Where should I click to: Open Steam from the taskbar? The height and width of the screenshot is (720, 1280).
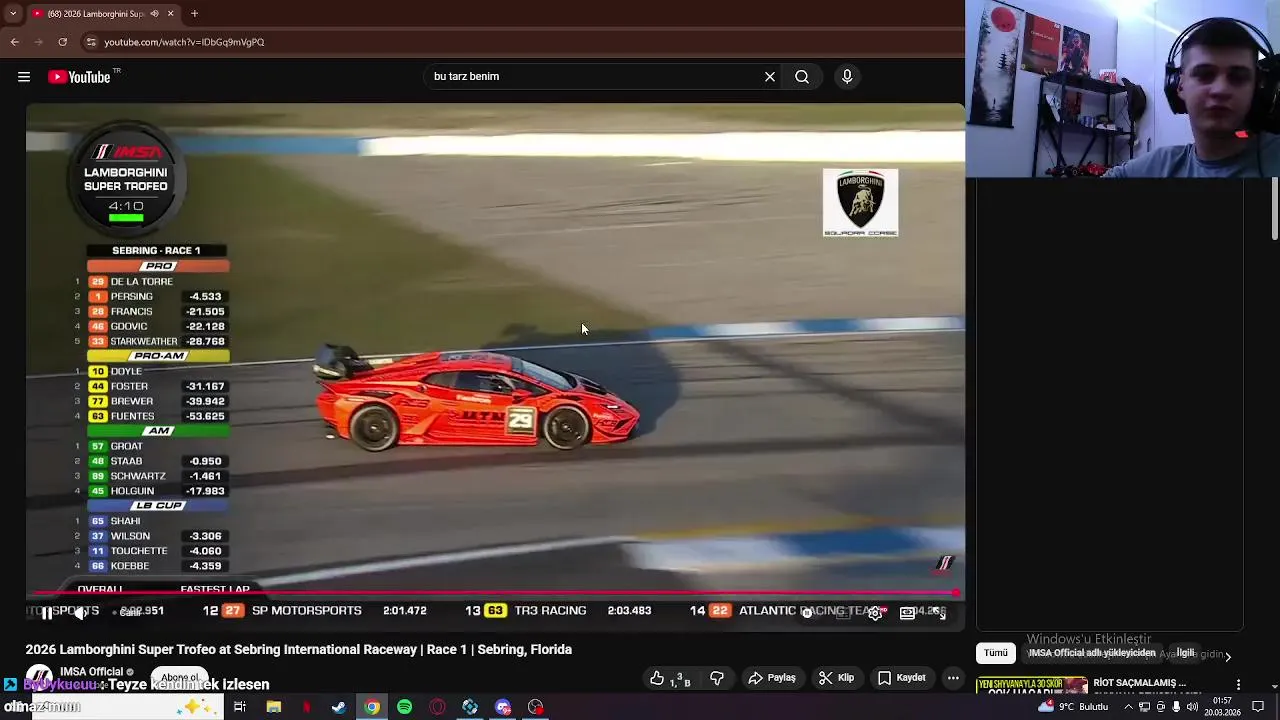tap(339, 707)
